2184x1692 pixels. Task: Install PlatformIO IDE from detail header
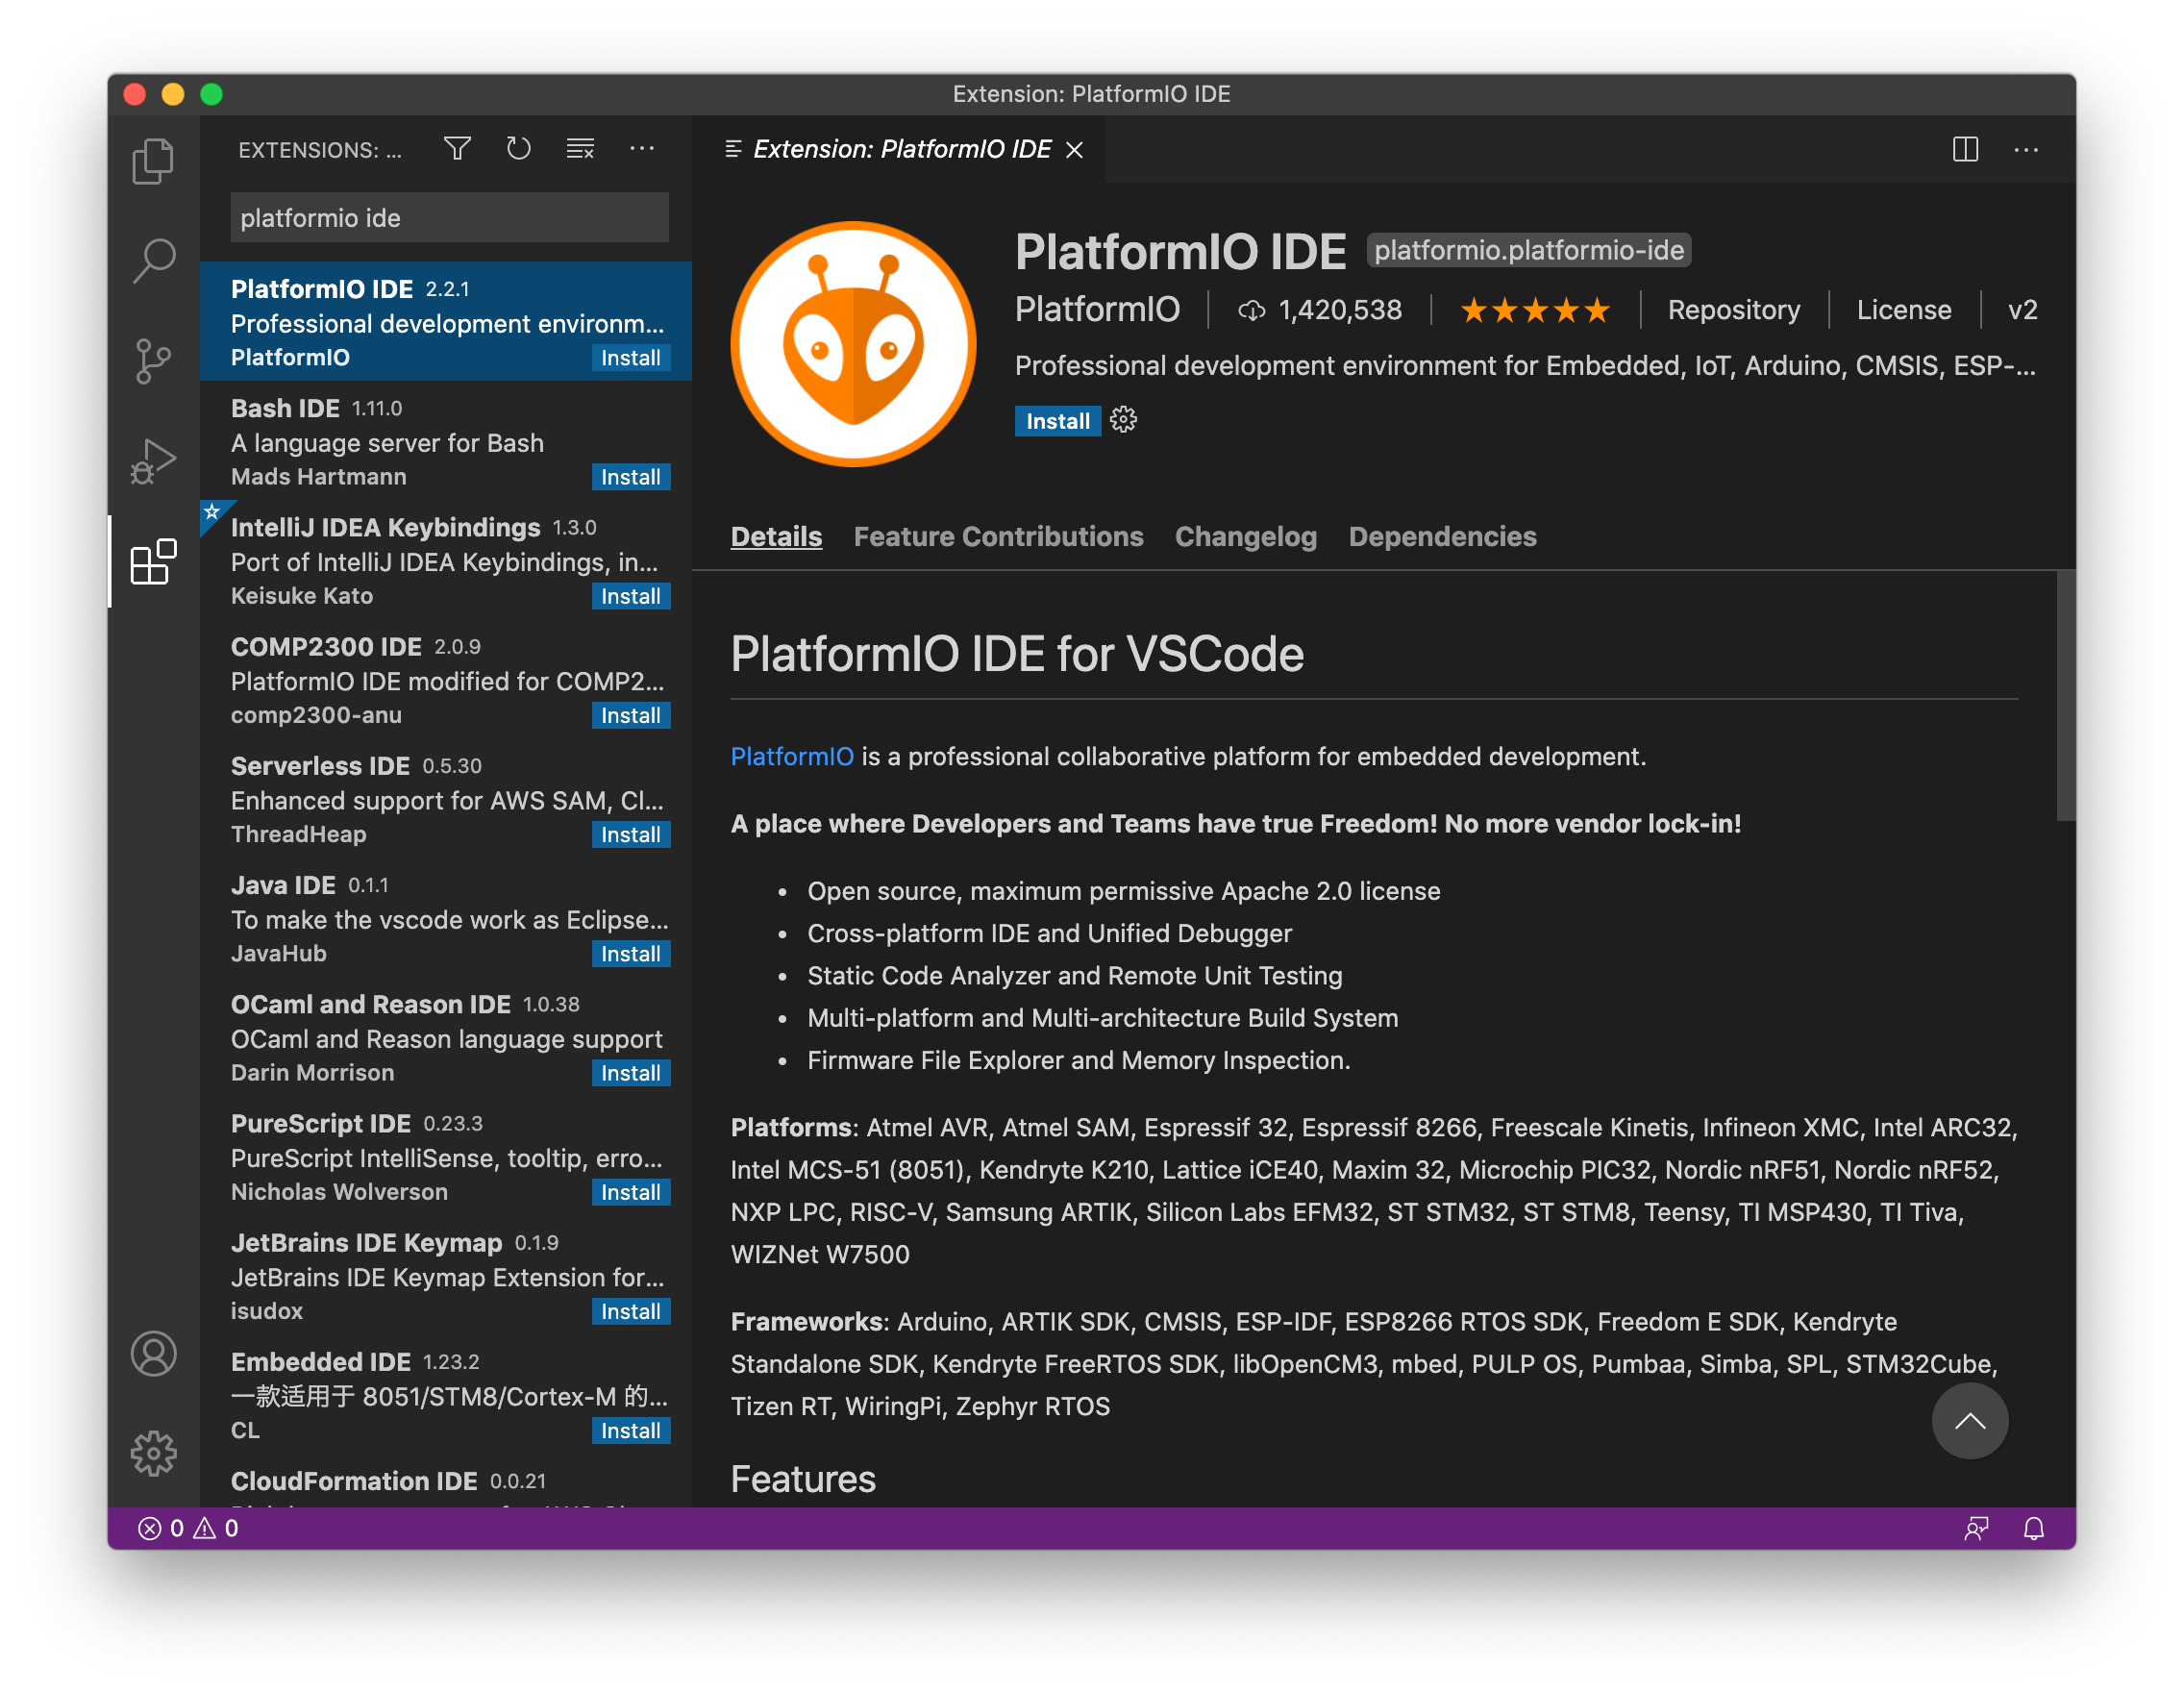click(x=1057, y=421)
